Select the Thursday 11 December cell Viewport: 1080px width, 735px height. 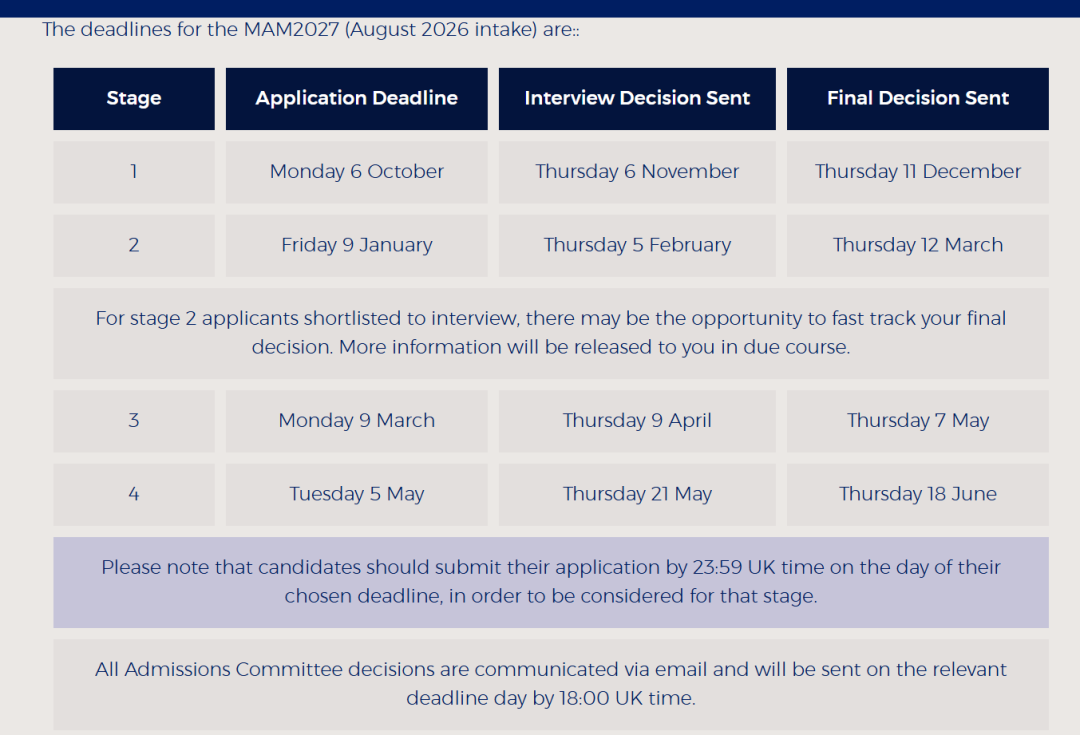coord(917,171)
